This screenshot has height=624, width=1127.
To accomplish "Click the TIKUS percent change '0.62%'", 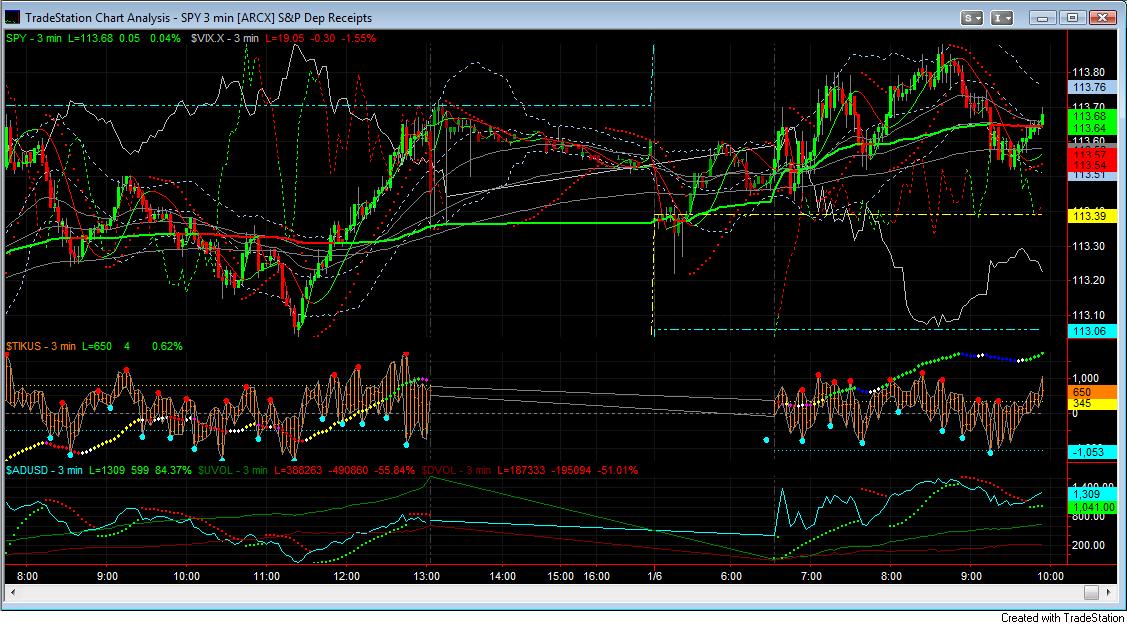I will pos(167,346).
